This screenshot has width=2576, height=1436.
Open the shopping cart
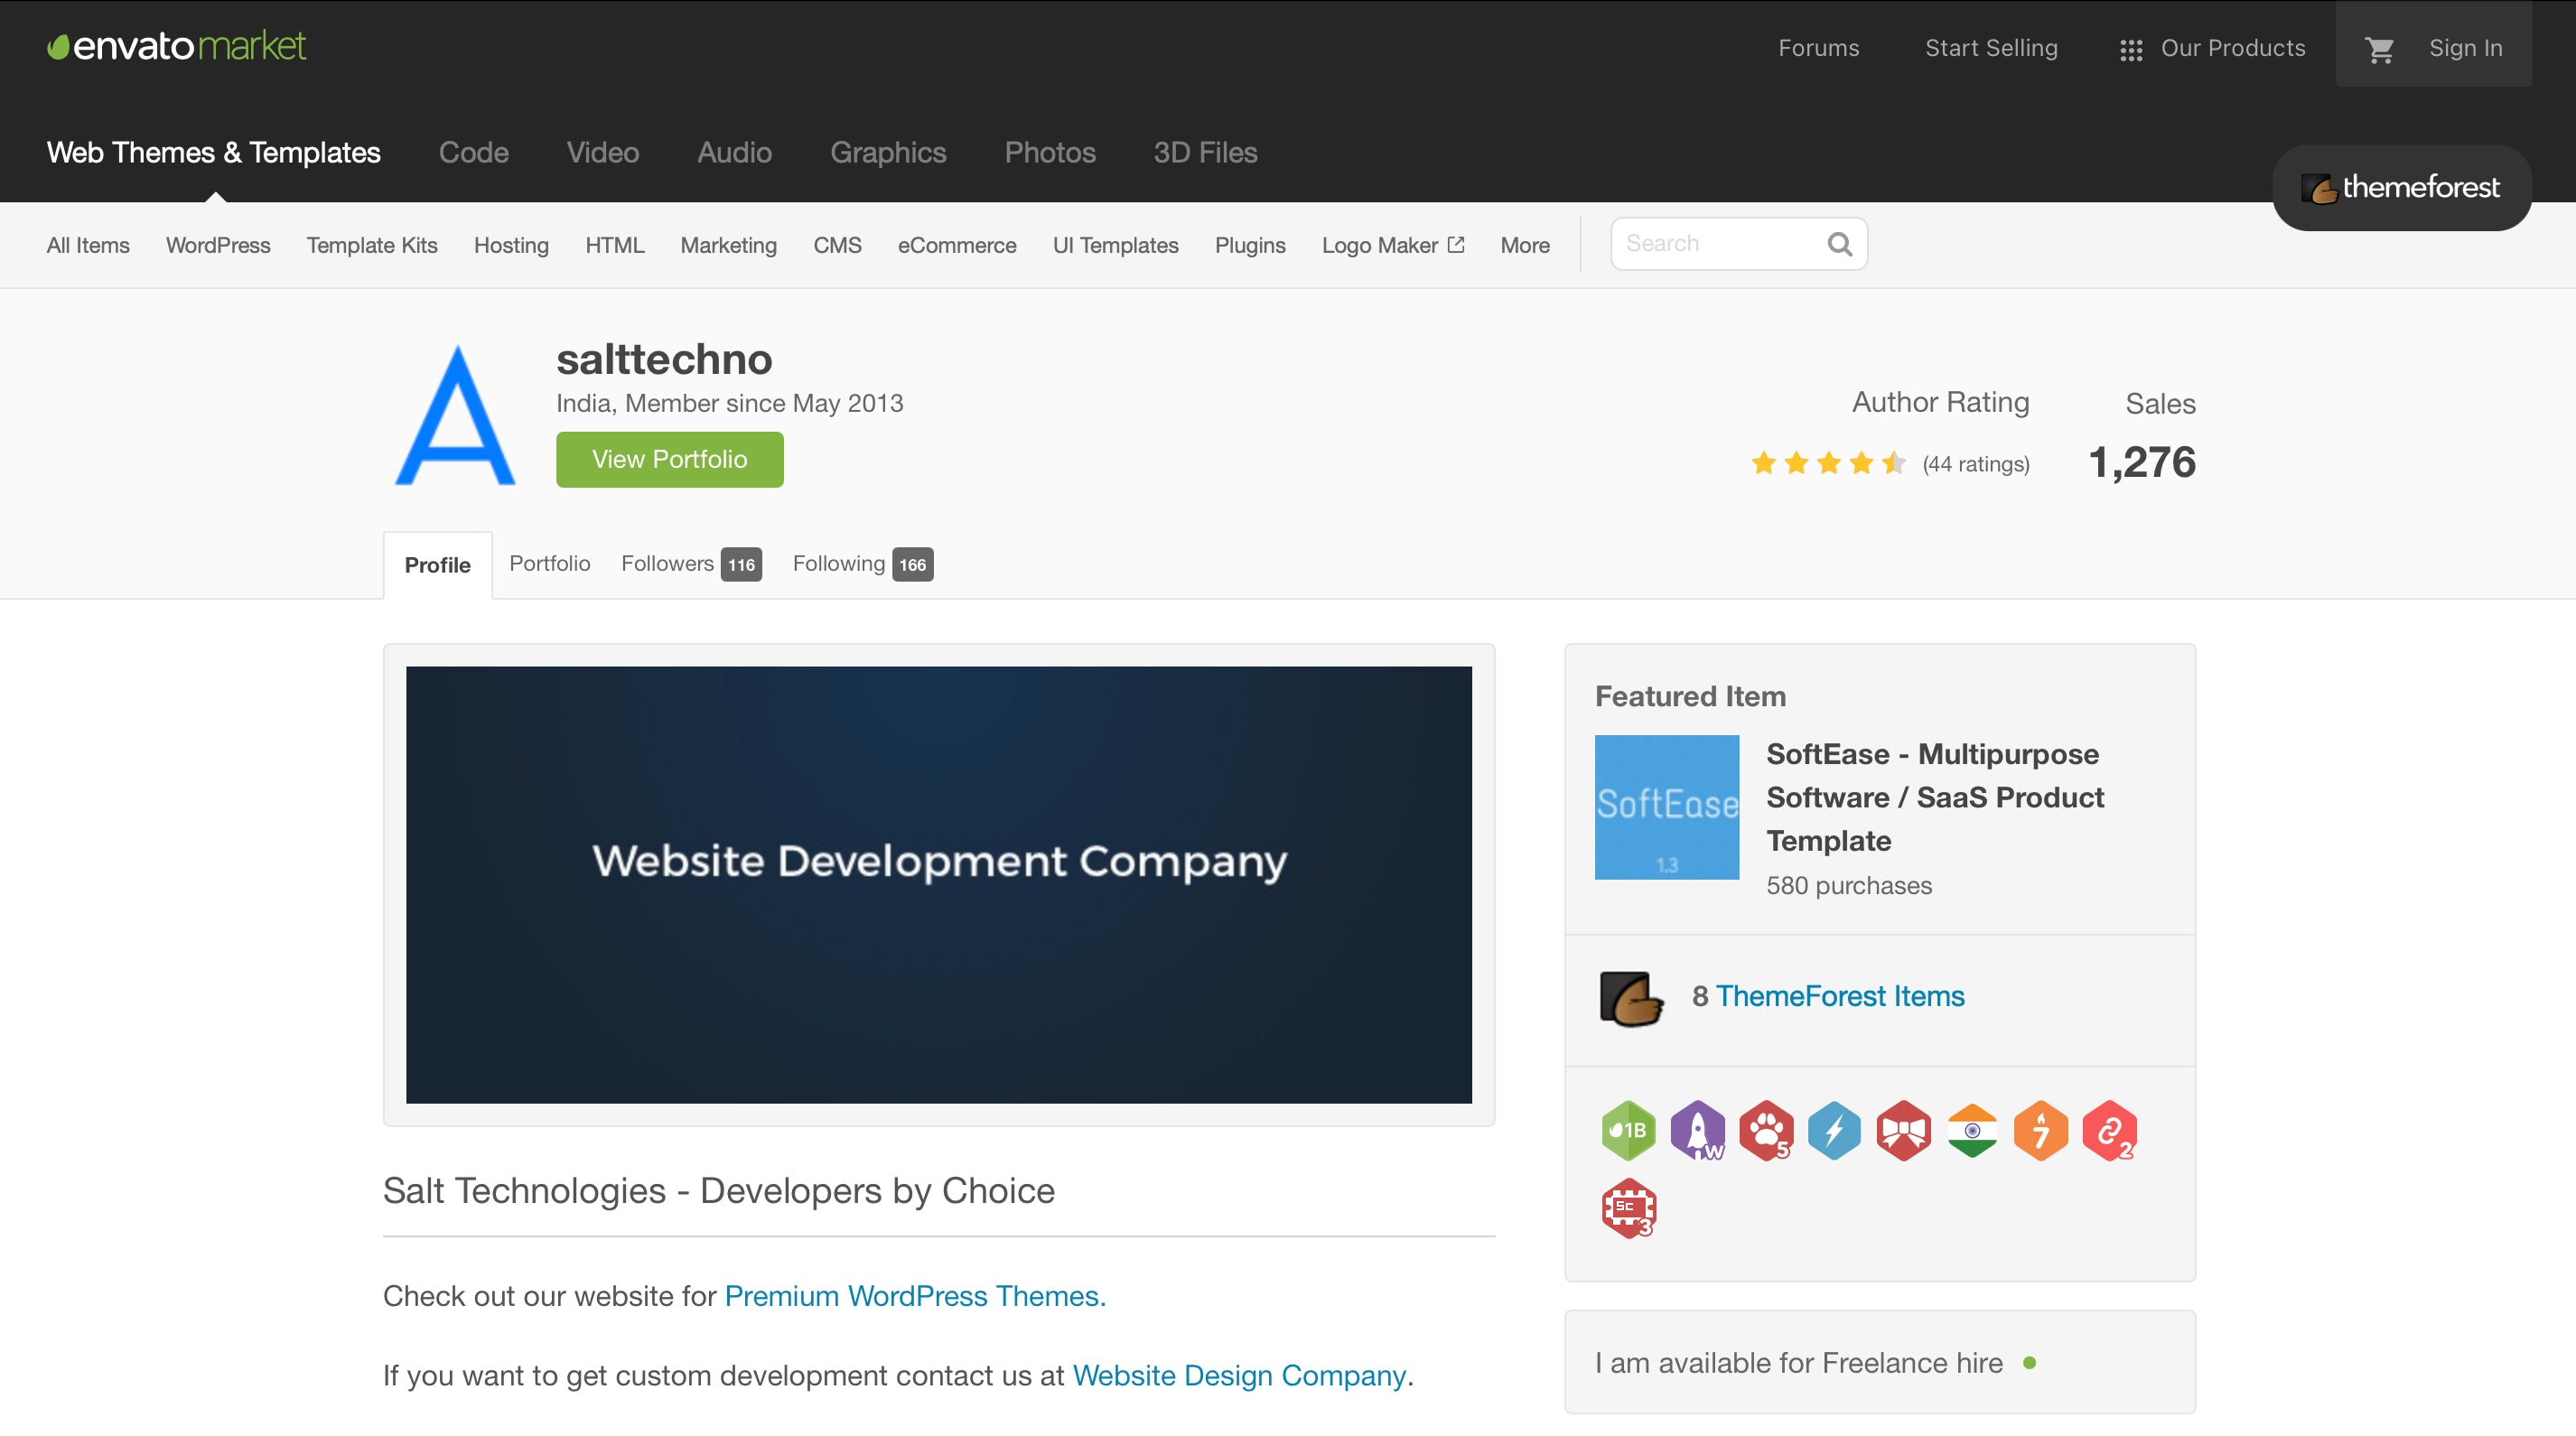tap(2380, 48)
